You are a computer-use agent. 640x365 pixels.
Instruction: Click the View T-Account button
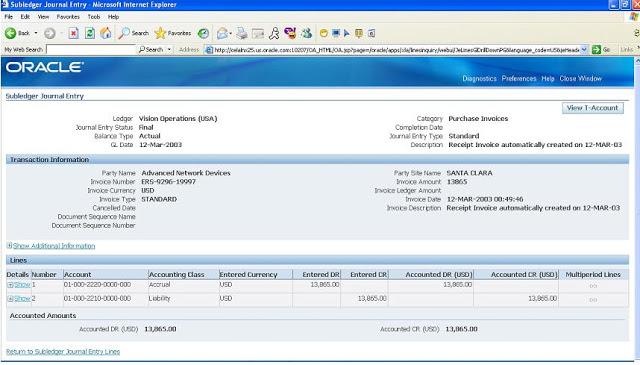click(x=592, y=108)
